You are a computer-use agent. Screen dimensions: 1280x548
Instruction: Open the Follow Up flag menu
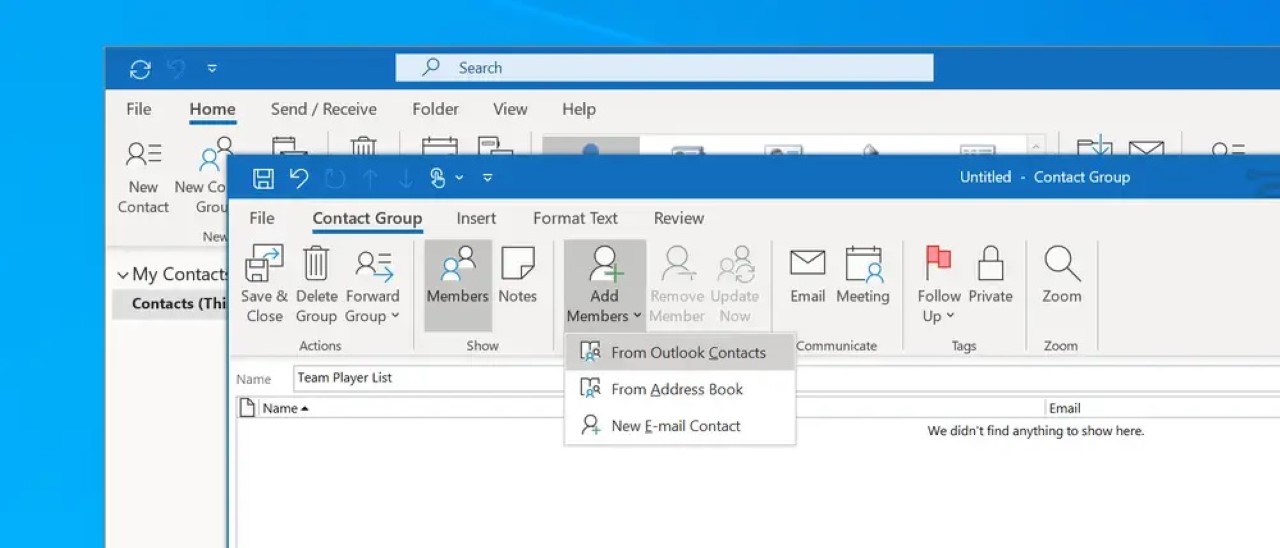tap(939, 285)
